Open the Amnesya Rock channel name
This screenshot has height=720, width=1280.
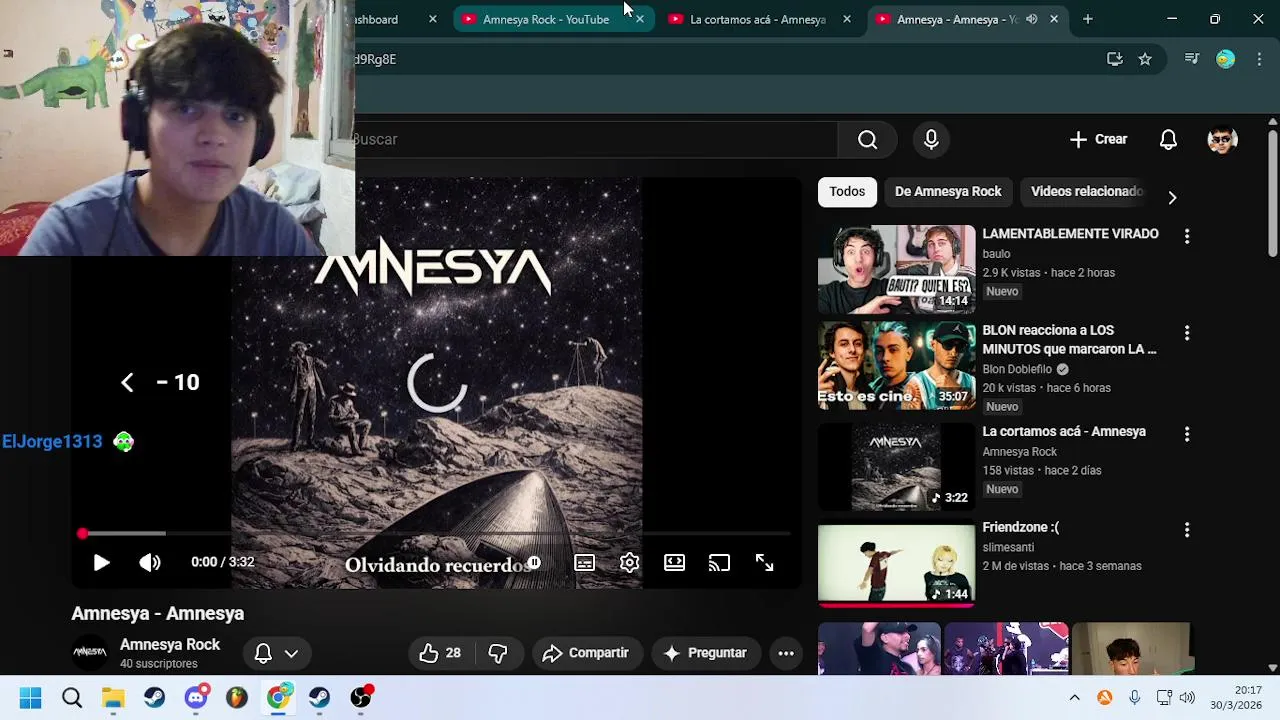[170, 645]
